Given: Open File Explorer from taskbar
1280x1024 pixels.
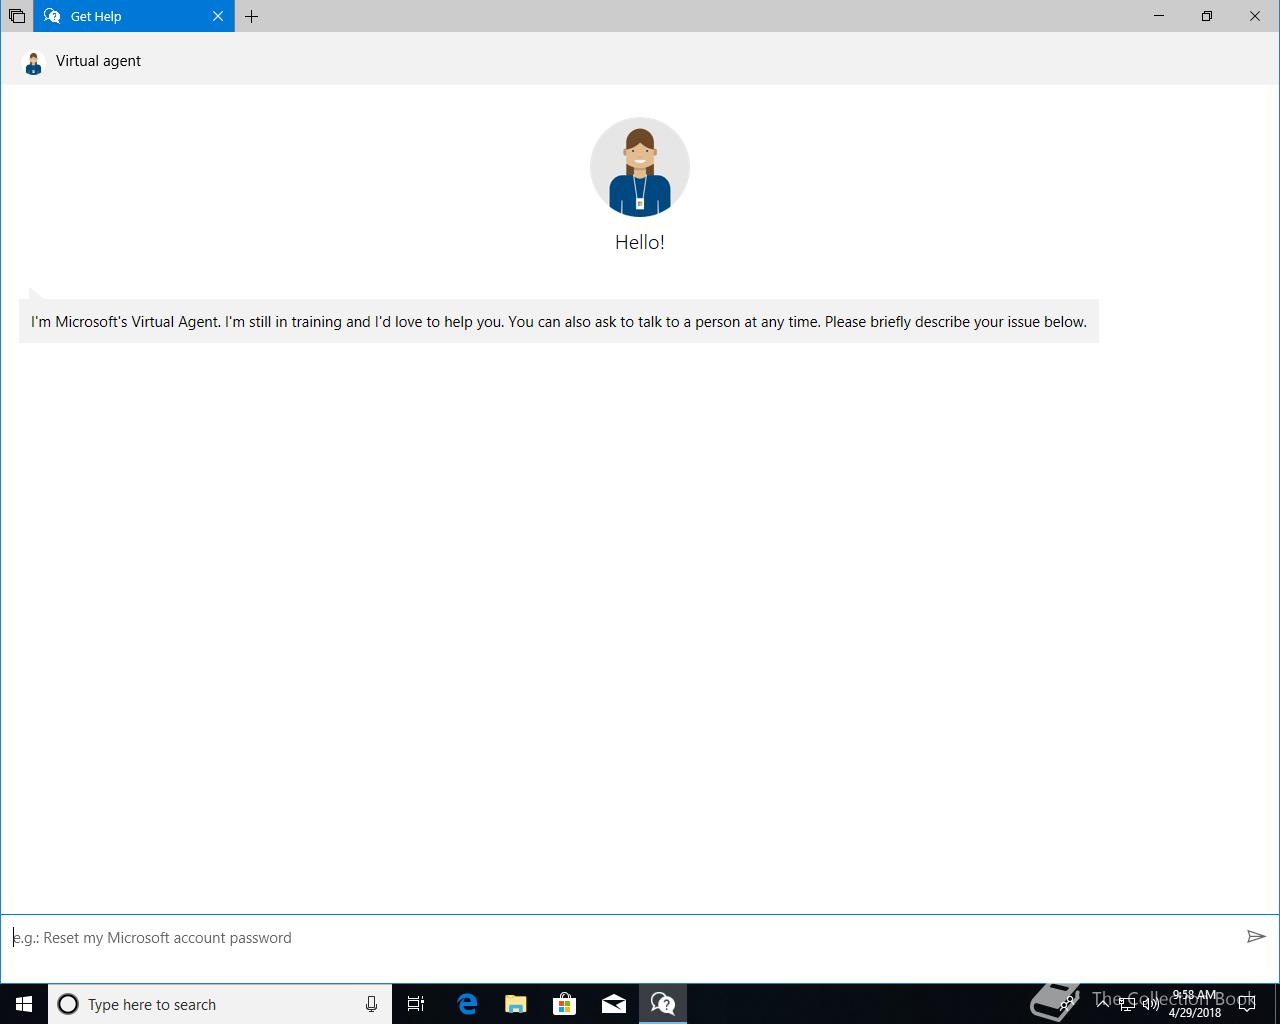Looking at the screenshot, I should [516, 1004].
